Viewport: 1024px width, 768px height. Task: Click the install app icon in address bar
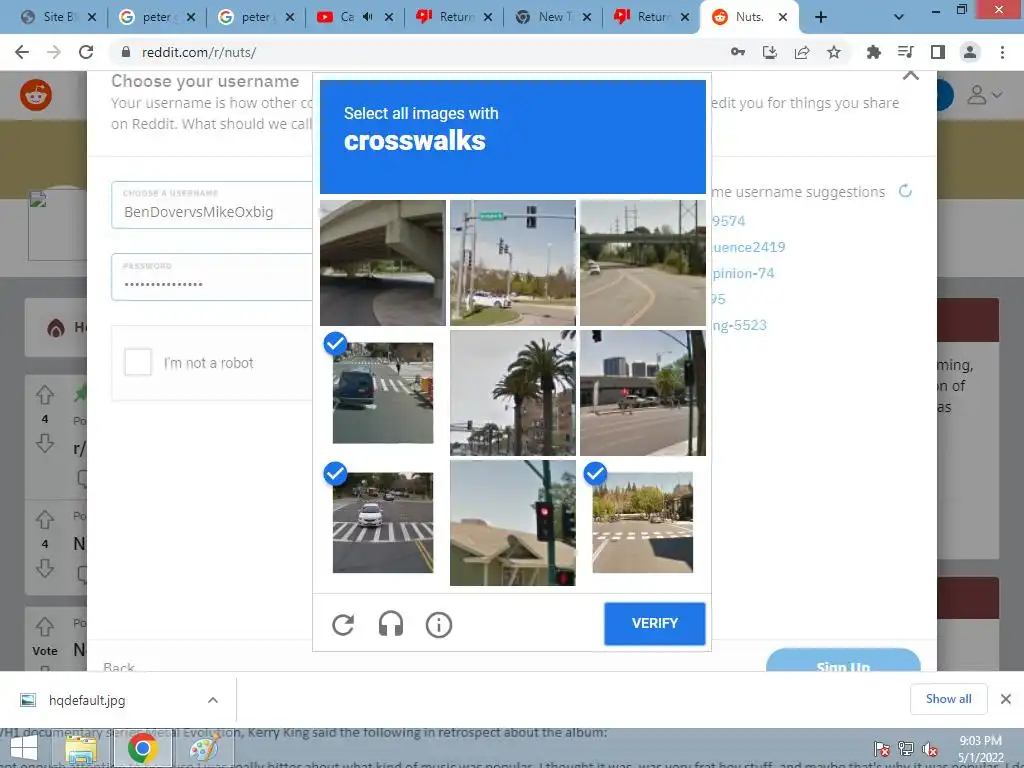pos(770,52)
